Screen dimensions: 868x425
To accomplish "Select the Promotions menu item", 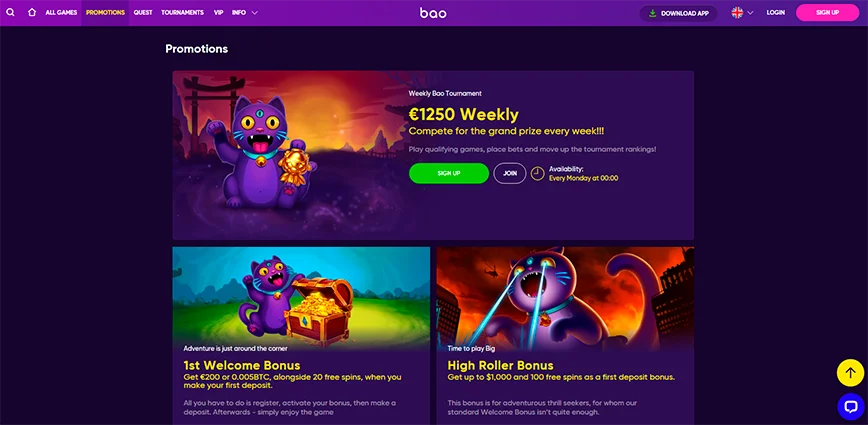I will (x=105, y=12).
